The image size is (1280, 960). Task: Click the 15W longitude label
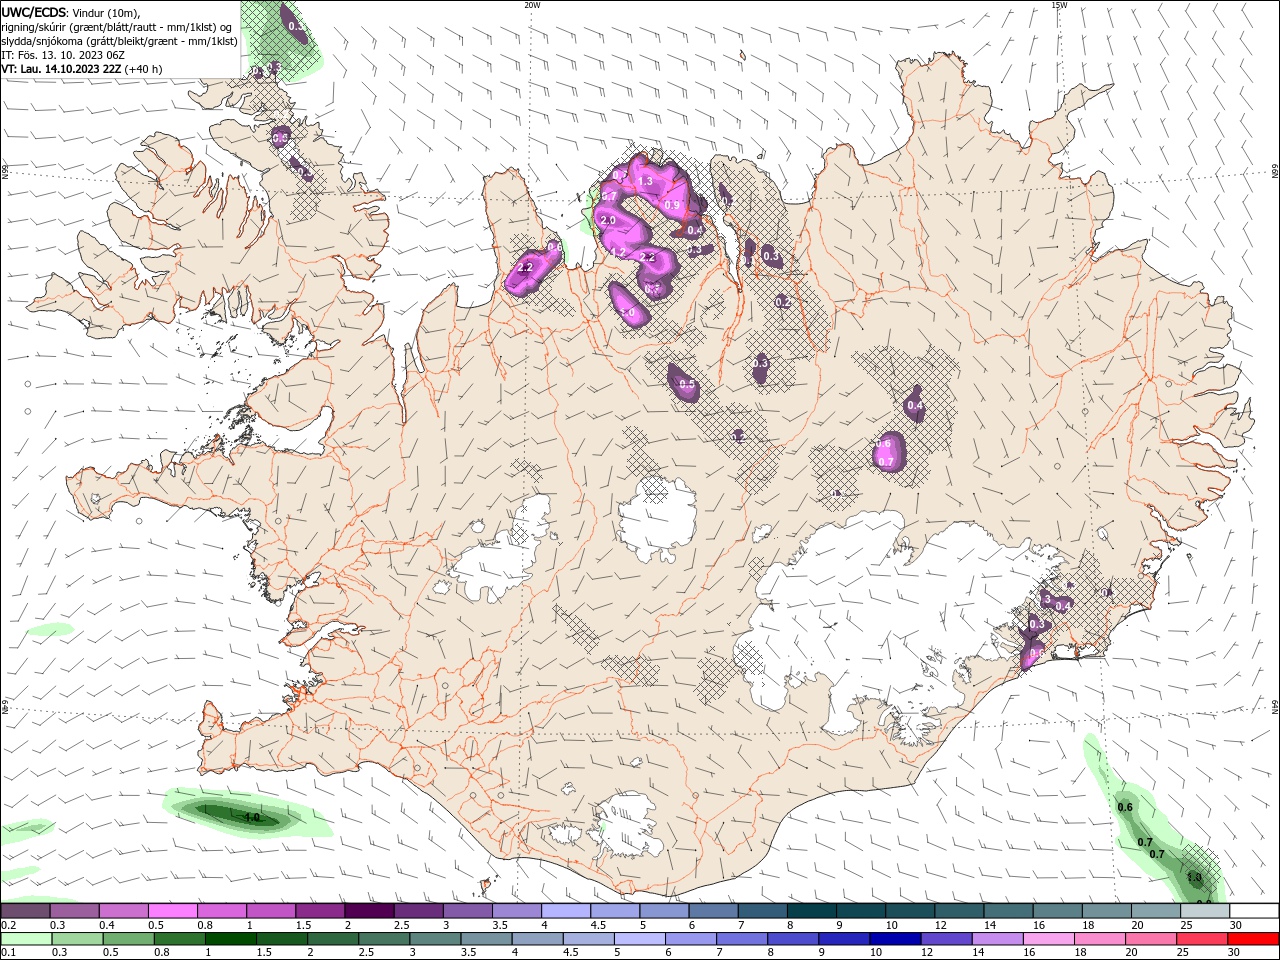click(x=1059, y=5)
